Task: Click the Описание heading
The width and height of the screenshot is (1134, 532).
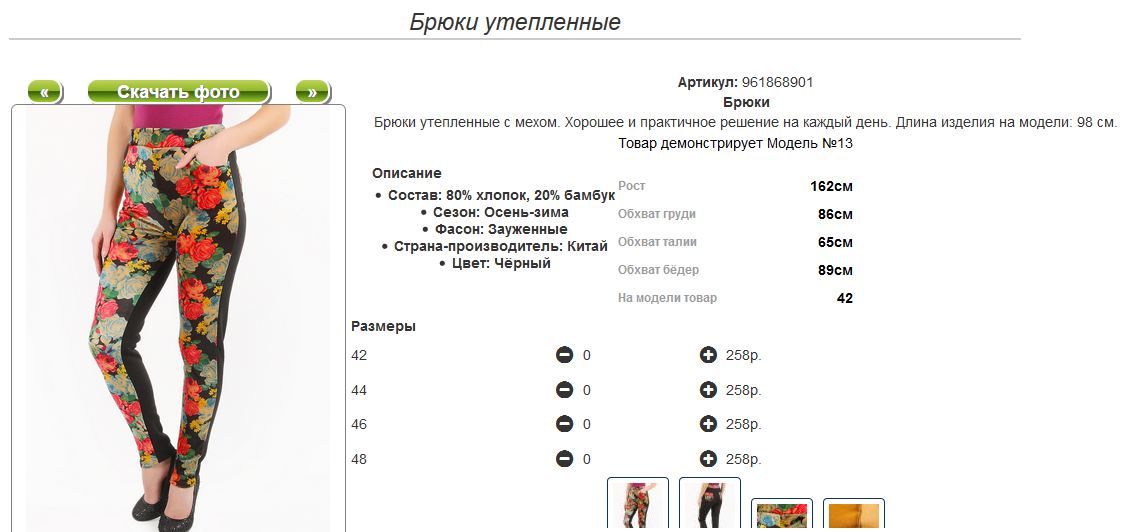Action: (x=406, y=173)
